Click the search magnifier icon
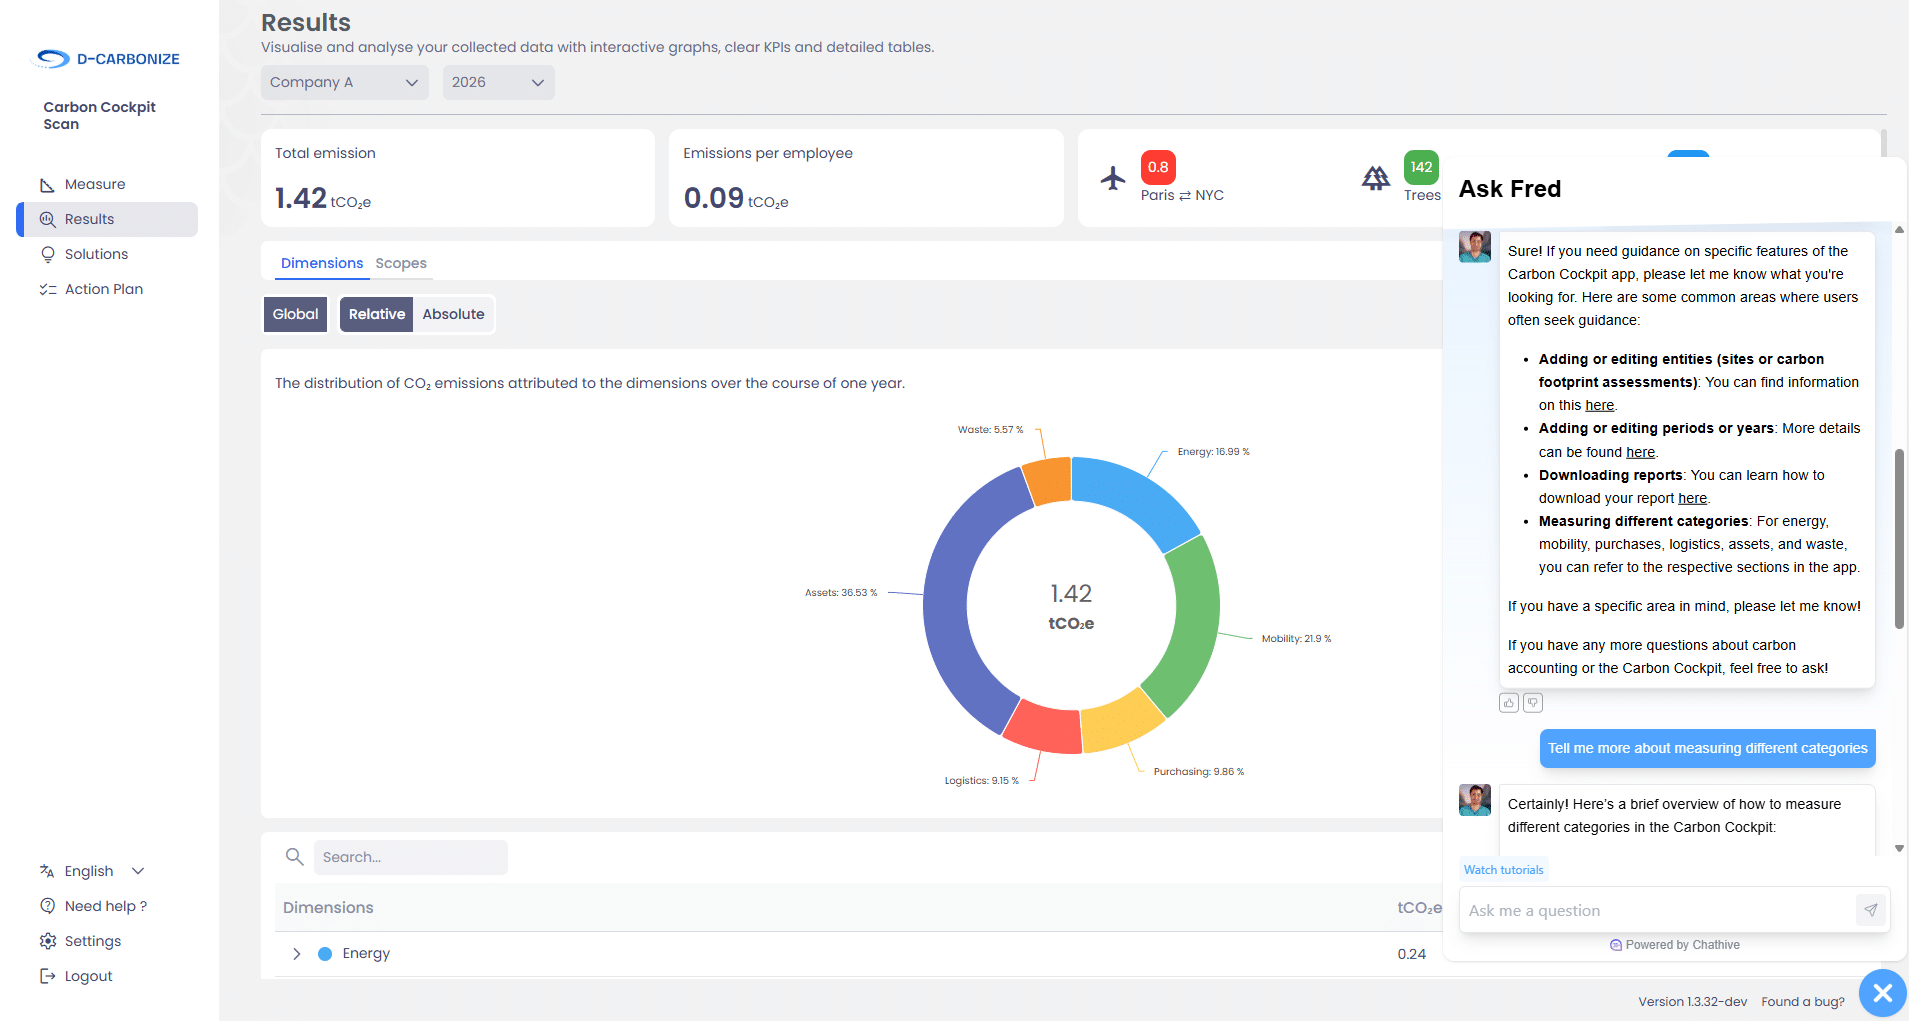Image resolution: width=1909 pixels, height=1021 pixels. (294, 857)
